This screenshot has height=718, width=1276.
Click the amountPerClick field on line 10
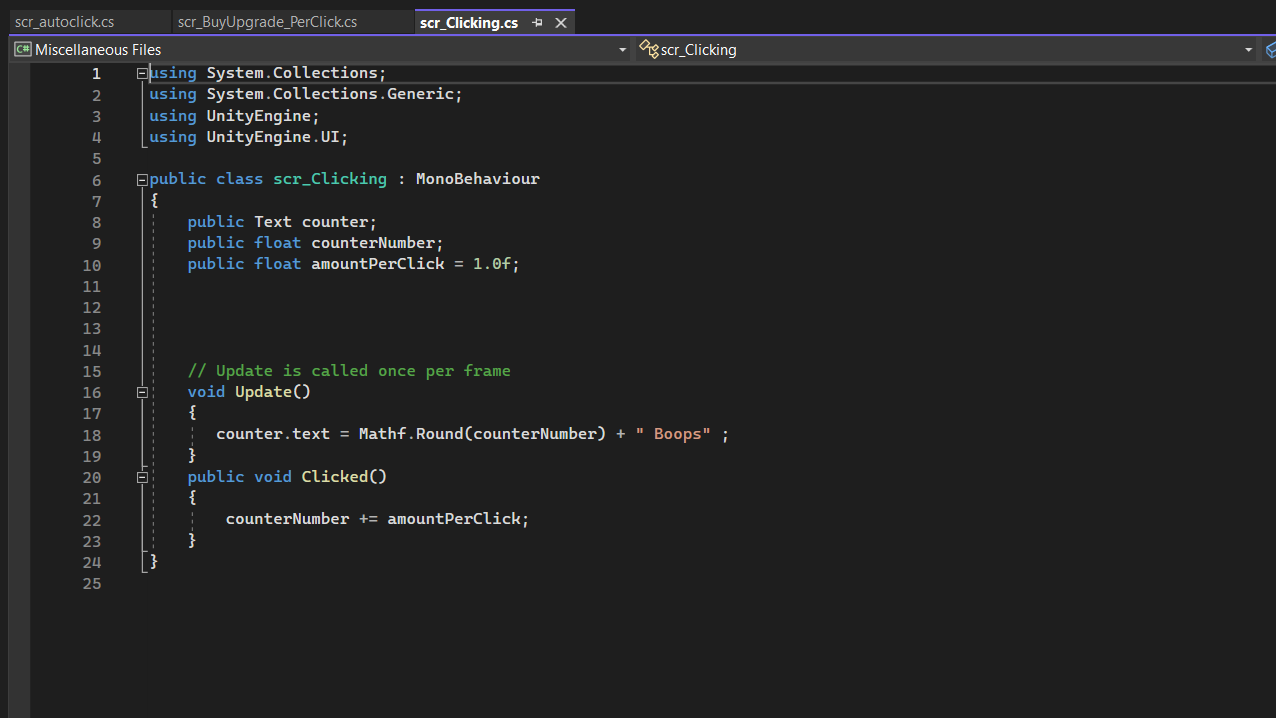(x=377, y=264)
